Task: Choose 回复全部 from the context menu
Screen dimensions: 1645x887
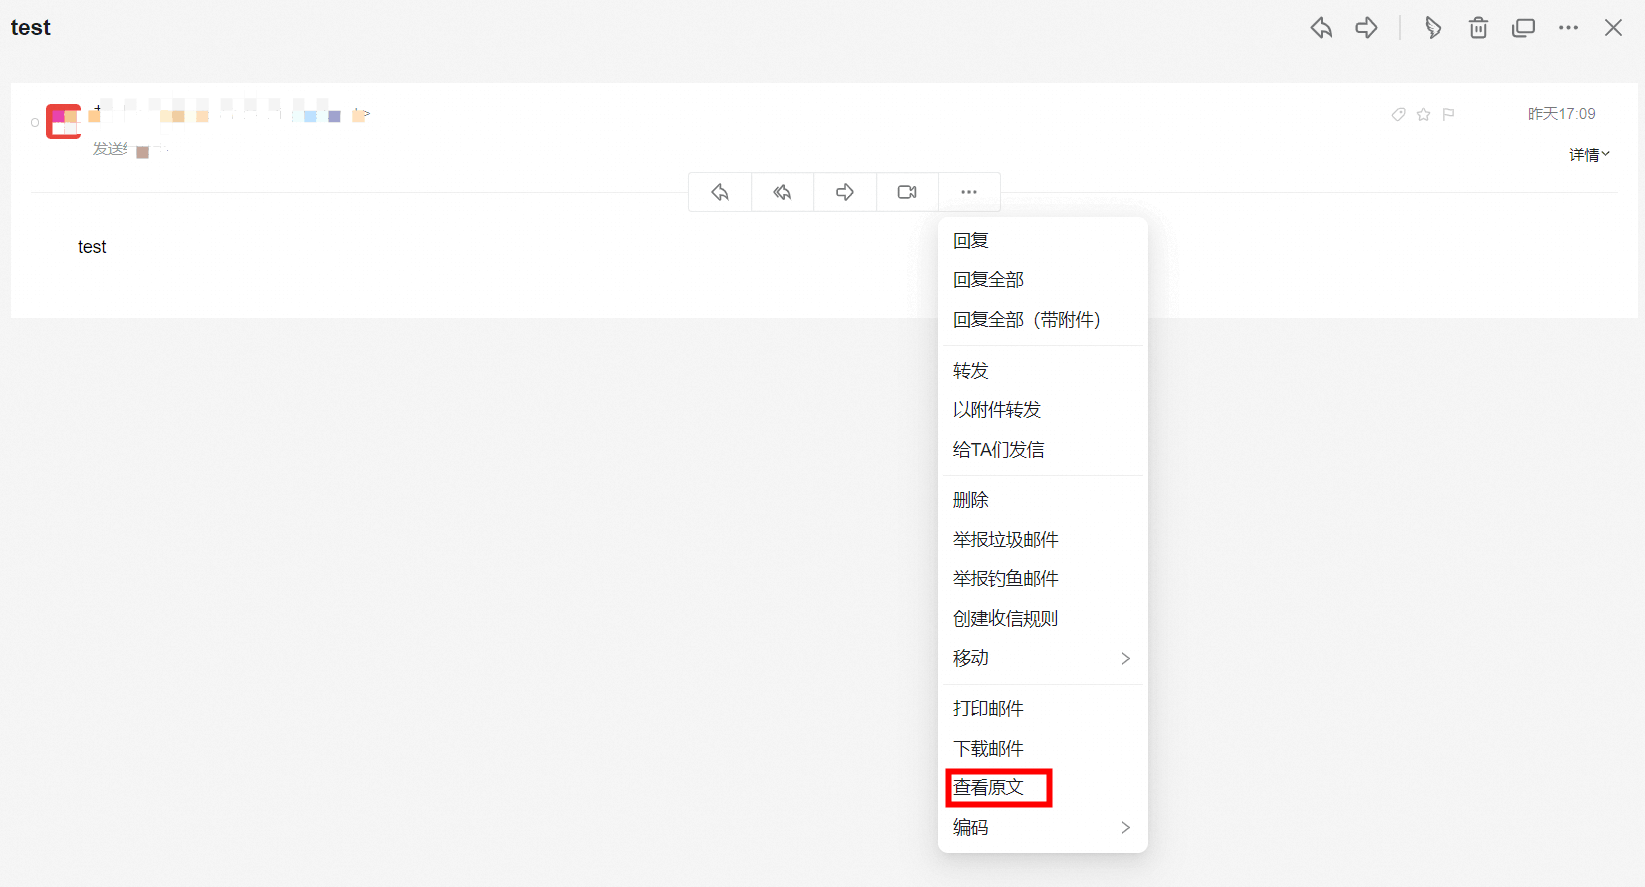Action: click(x=1043, y=280)
